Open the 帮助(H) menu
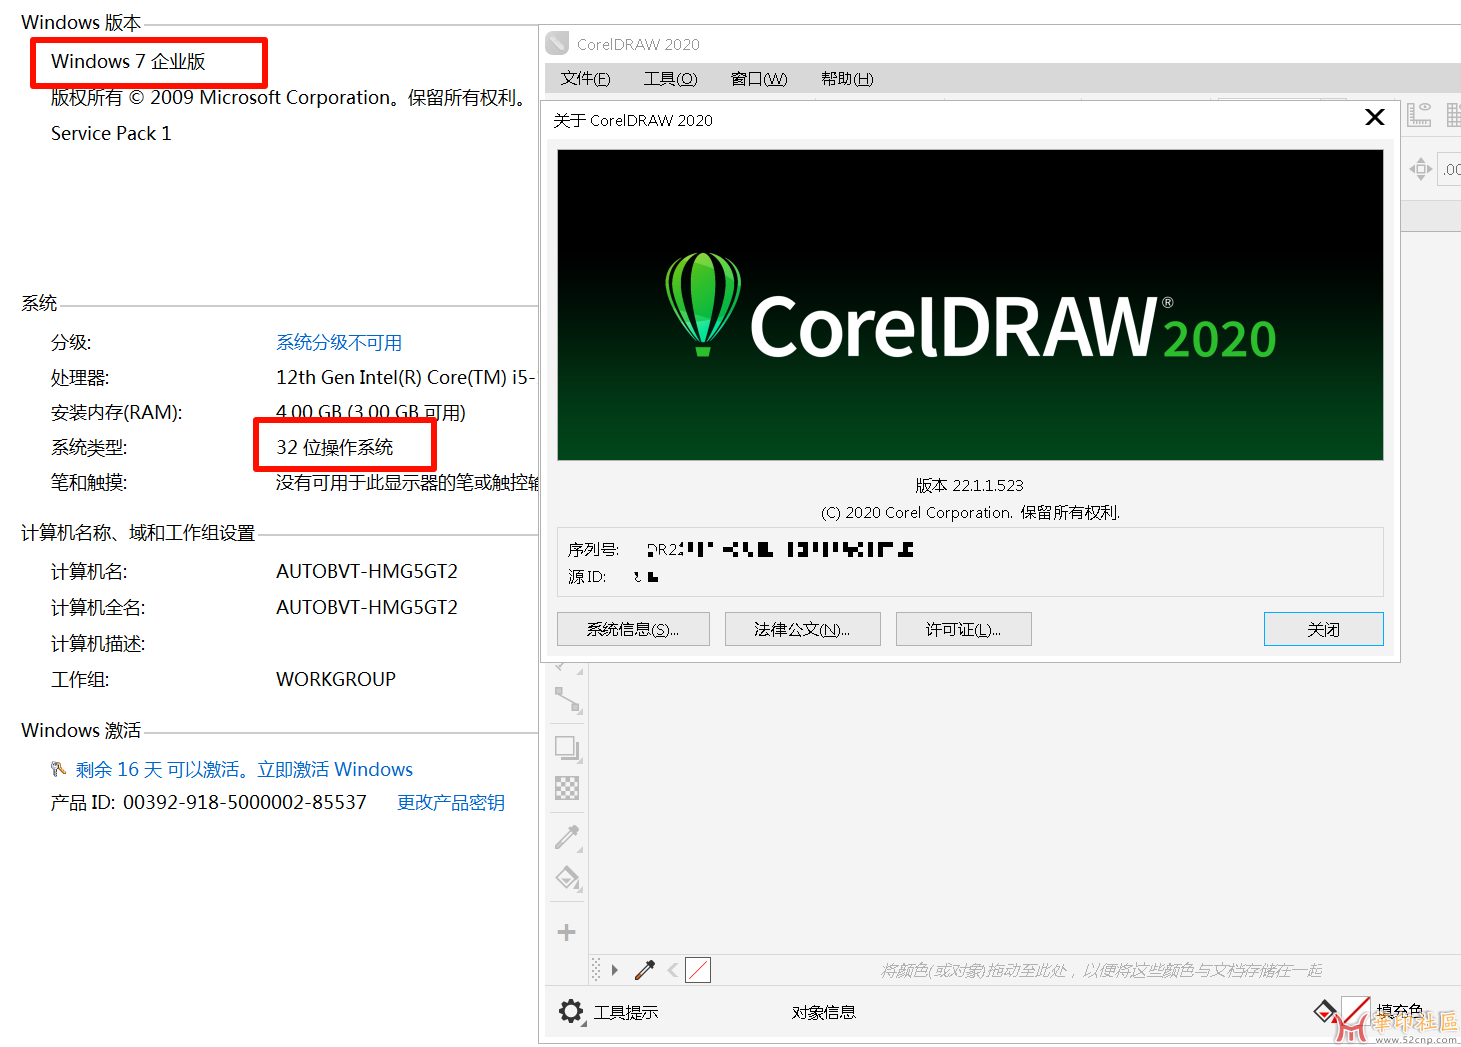 [847, 79]
